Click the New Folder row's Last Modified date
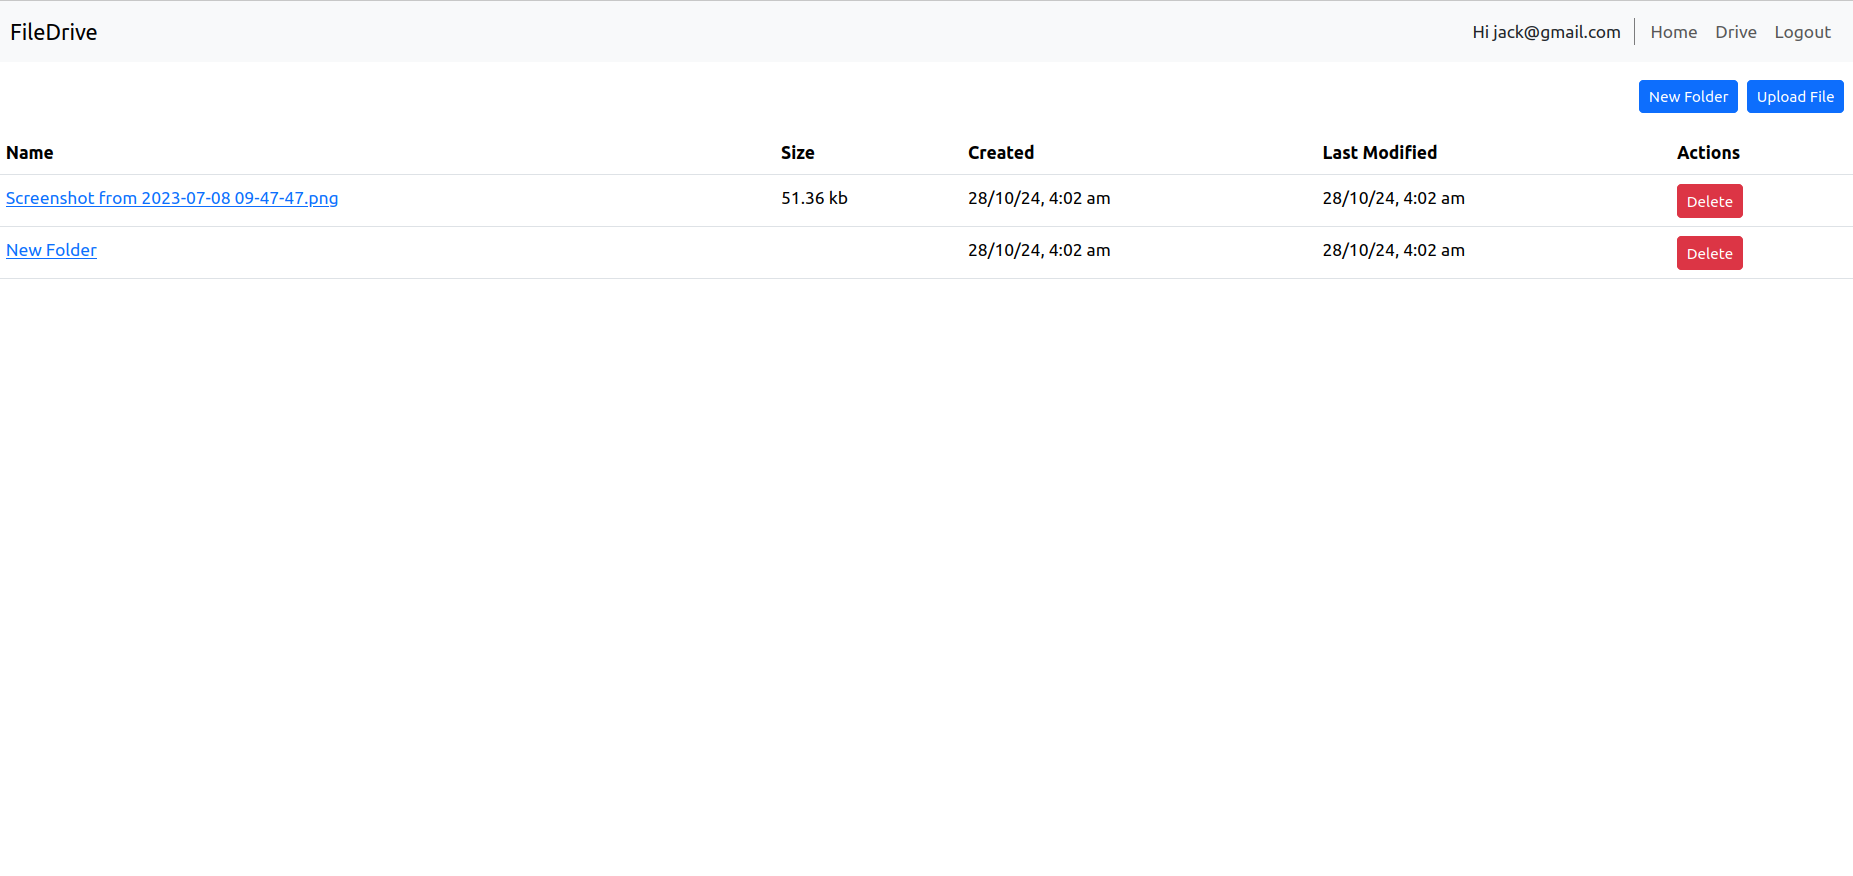Viewport: 1853px width, 876px height. point(1393,250)
